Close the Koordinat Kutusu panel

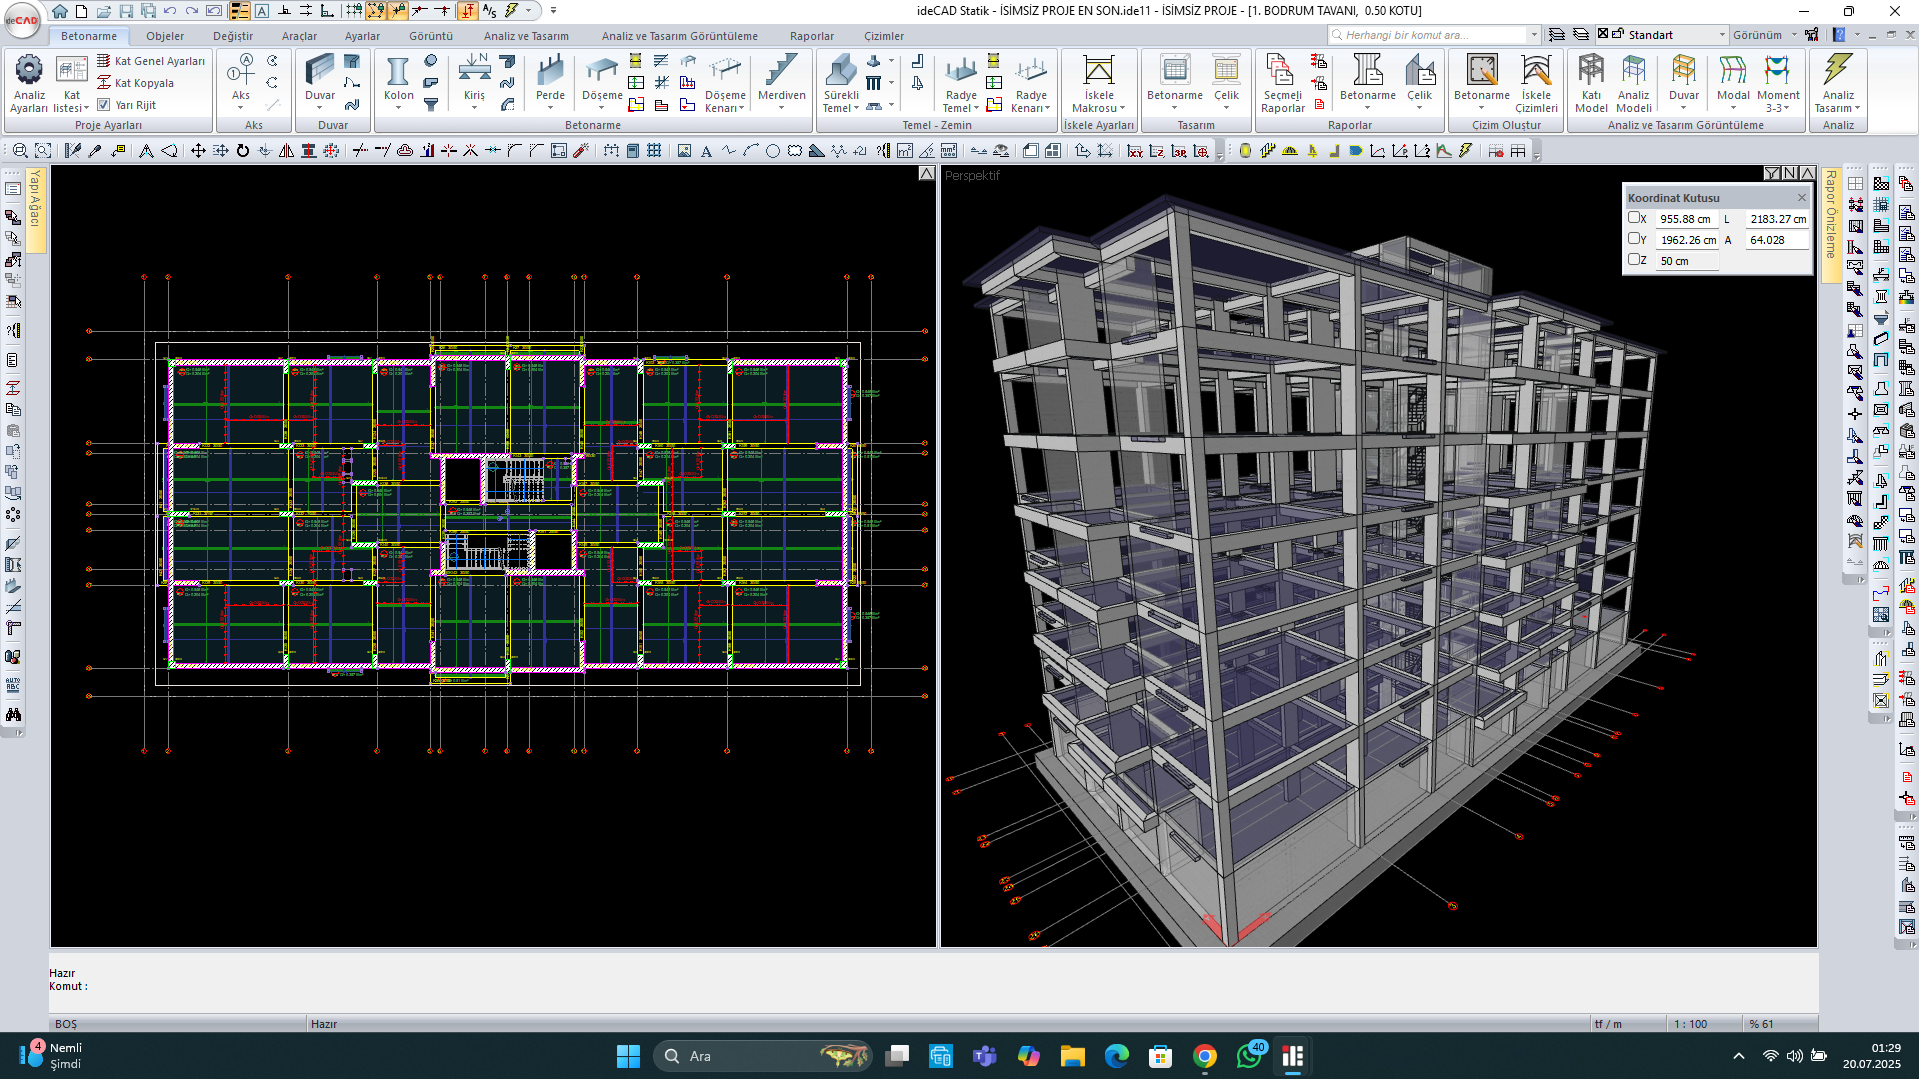[1802, 198]
